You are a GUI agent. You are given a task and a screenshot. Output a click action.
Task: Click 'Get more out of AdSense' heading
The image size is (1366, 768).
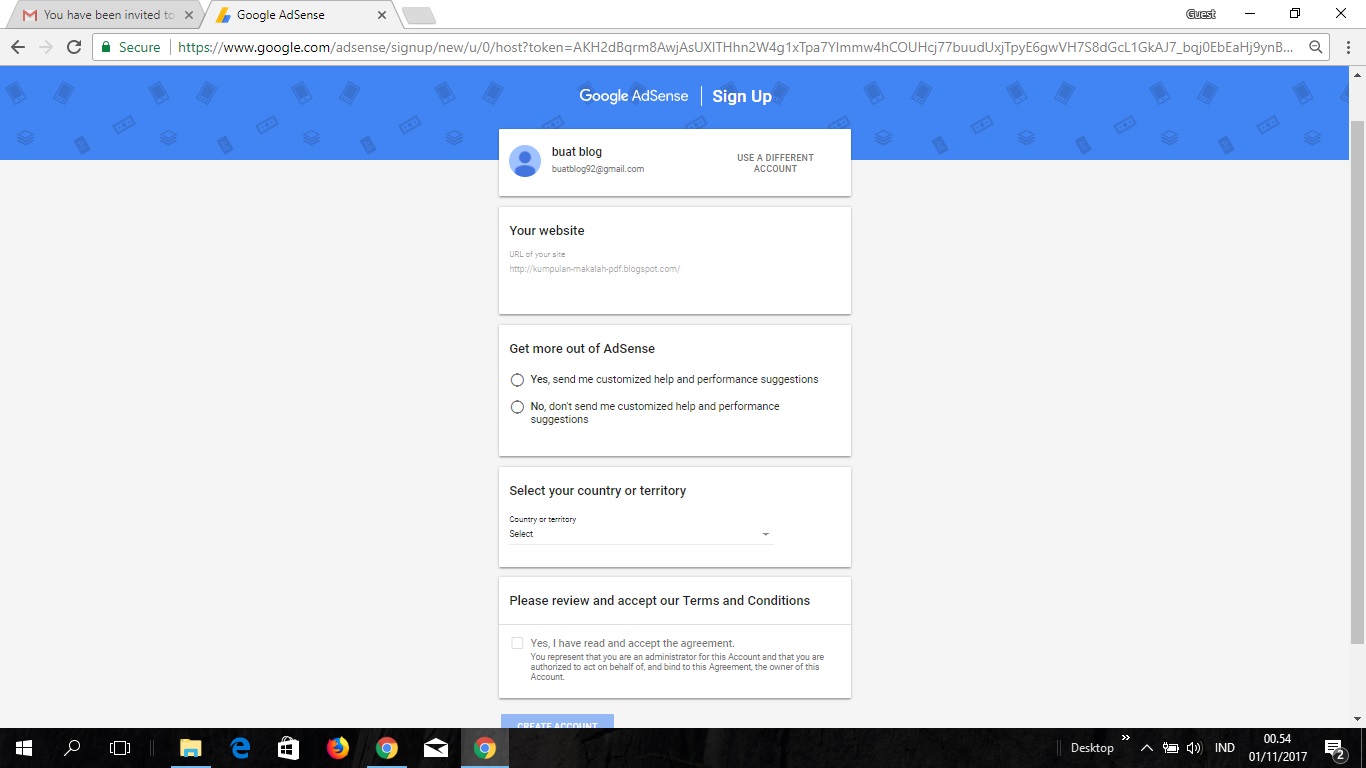point(582,349)
